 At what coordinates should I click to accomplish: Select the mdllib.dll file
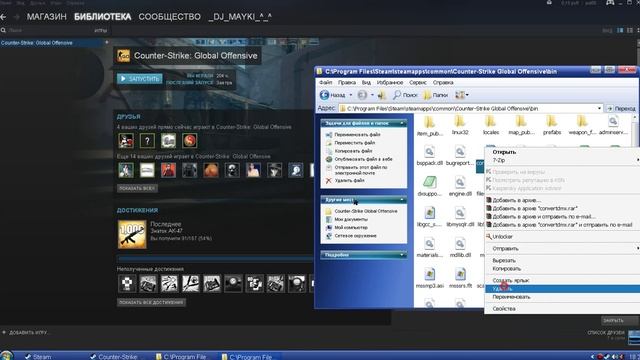click(460, 248)
